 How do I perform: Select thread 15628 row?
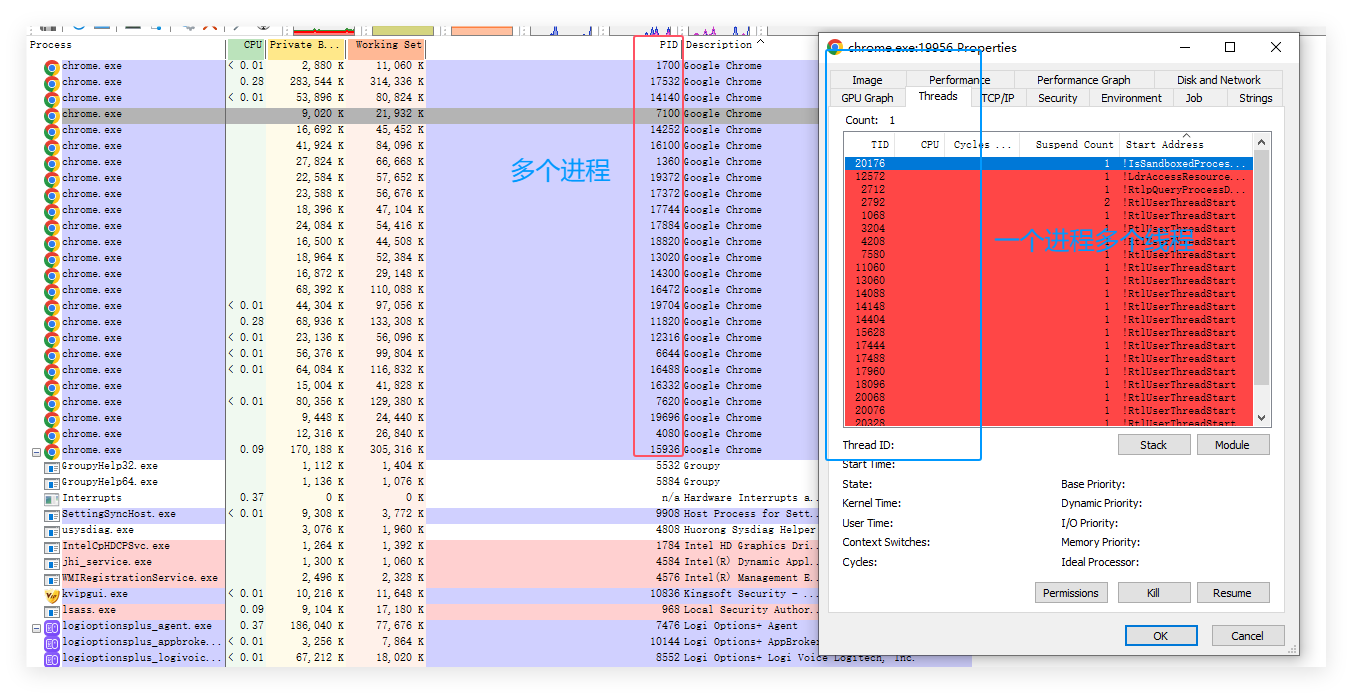(x=1049, y=332)
